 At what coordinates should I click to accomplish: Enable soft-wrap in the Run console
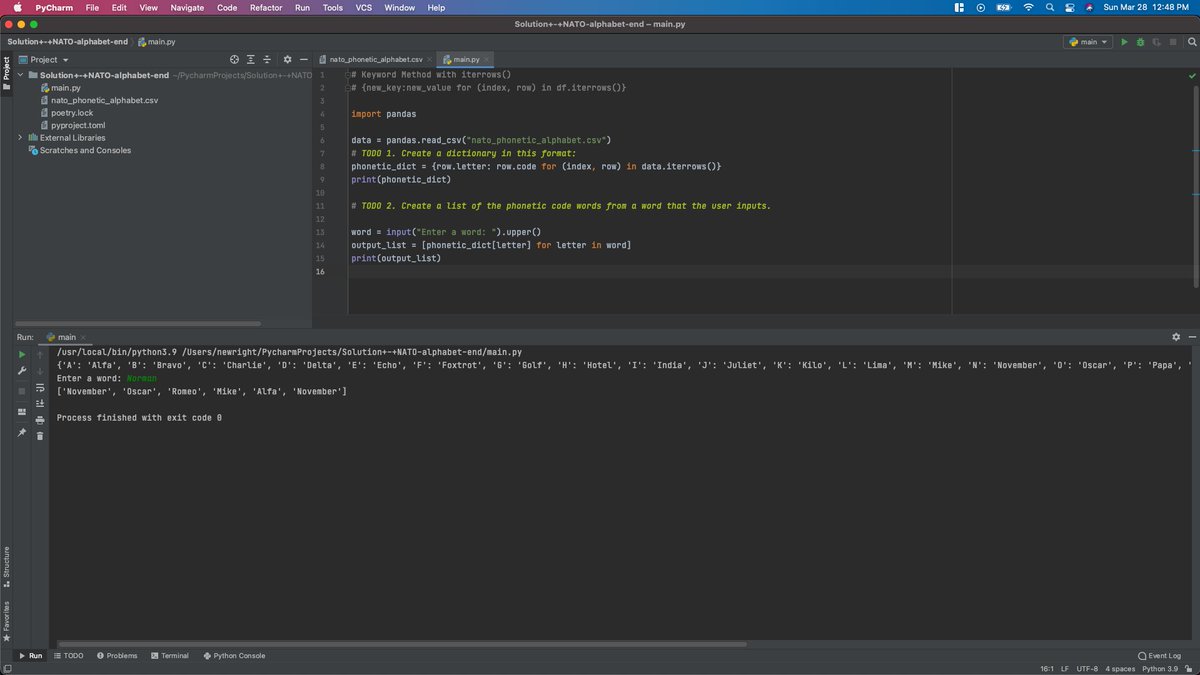click(39, 388)
